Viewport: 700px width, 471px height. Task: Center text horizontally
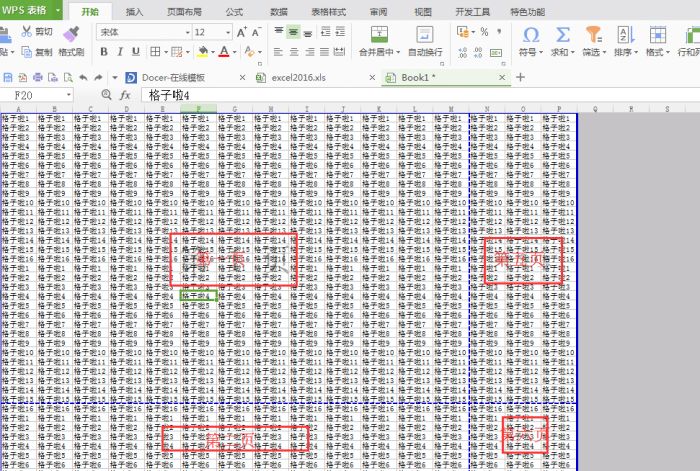(x=294, y=52)
